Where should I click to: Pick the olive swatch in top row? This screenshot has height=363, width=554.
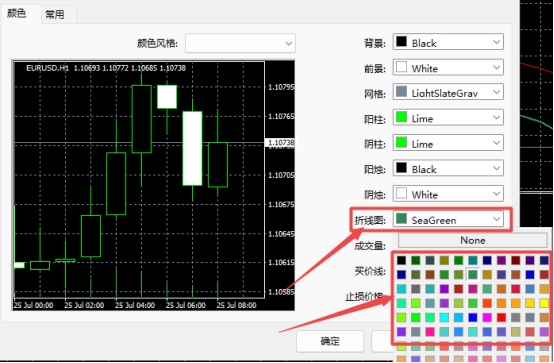pos(444,260)
